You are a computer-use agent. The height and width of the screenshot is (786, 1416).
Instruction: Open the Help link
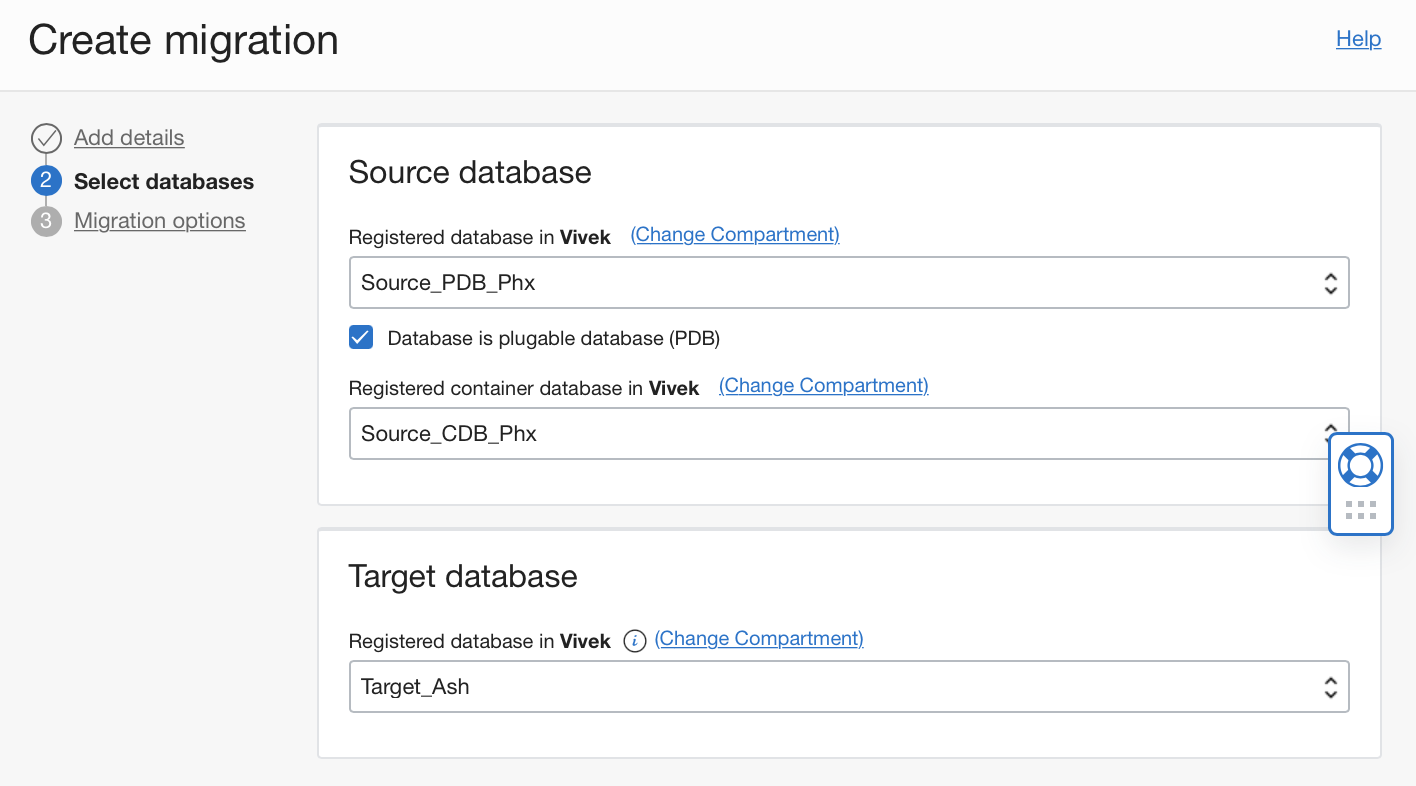click(x=1358, y=39)
